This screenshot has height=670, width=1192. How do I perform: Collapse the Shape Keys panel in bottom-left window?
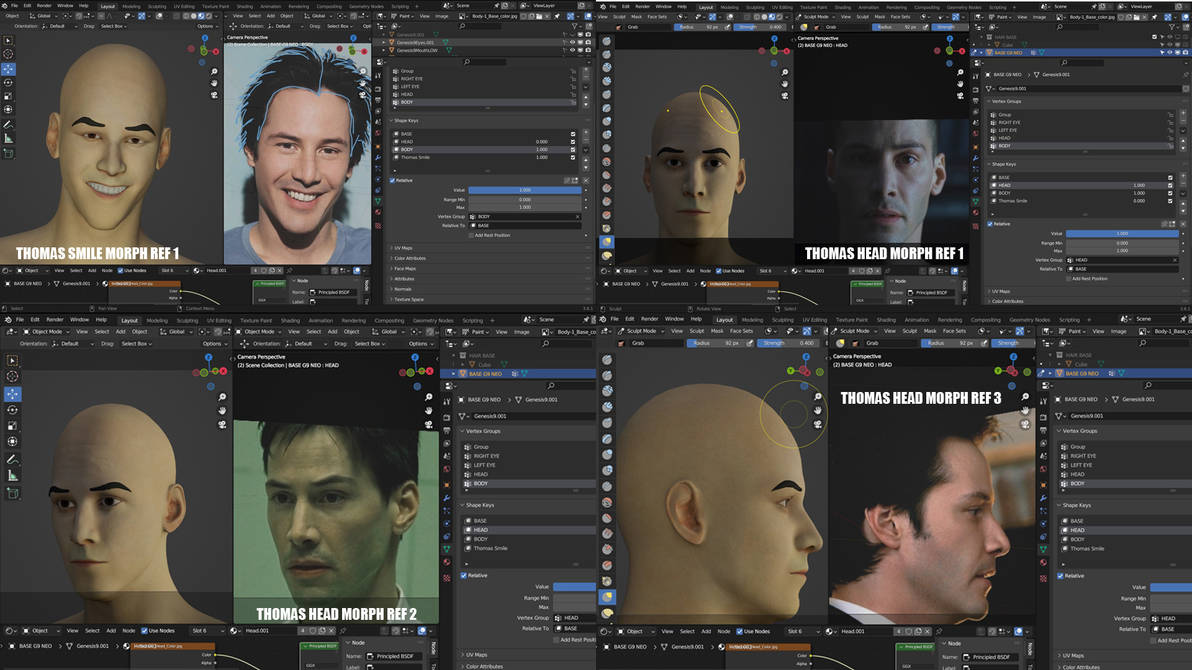480,505
